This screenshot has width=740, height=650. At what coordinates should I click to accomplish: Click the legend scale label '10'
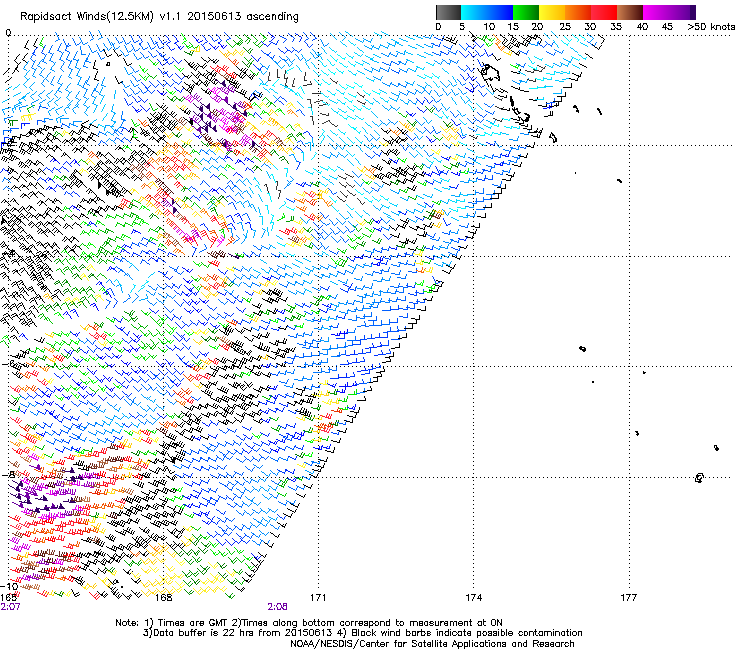[x=489, y=27]
